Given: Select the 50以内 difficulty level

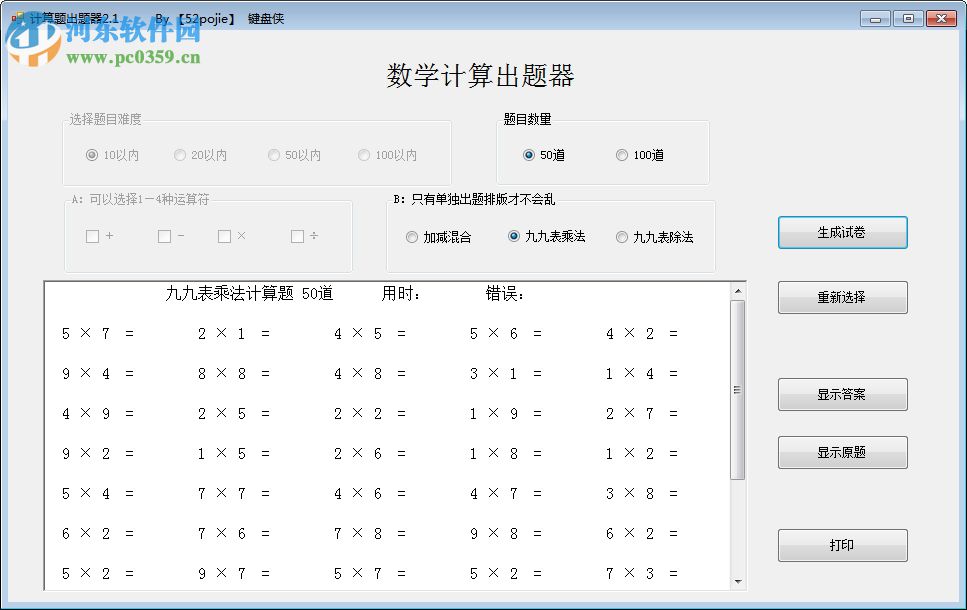Looking at the screenshot, I should pos(273,155).
